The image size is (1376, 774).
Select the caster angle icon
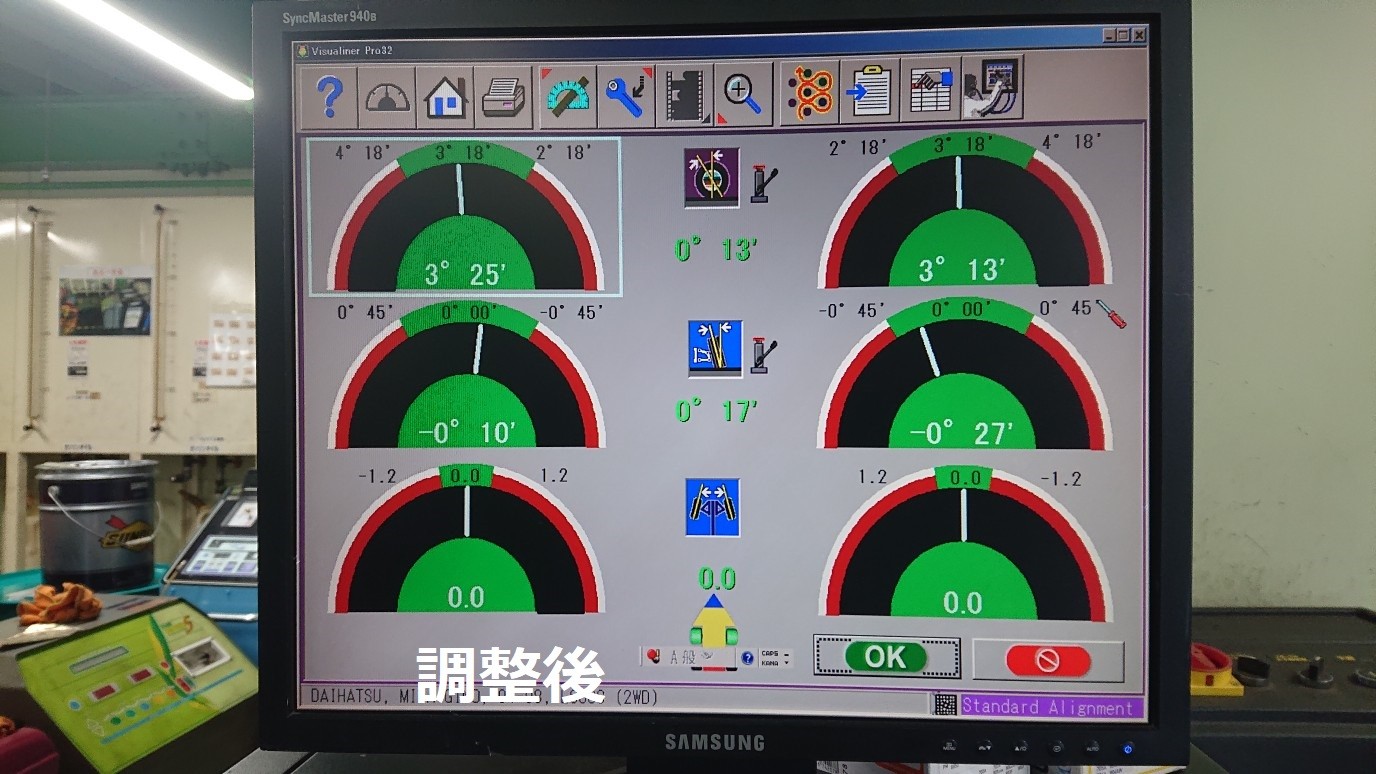(x=712, y=177)
